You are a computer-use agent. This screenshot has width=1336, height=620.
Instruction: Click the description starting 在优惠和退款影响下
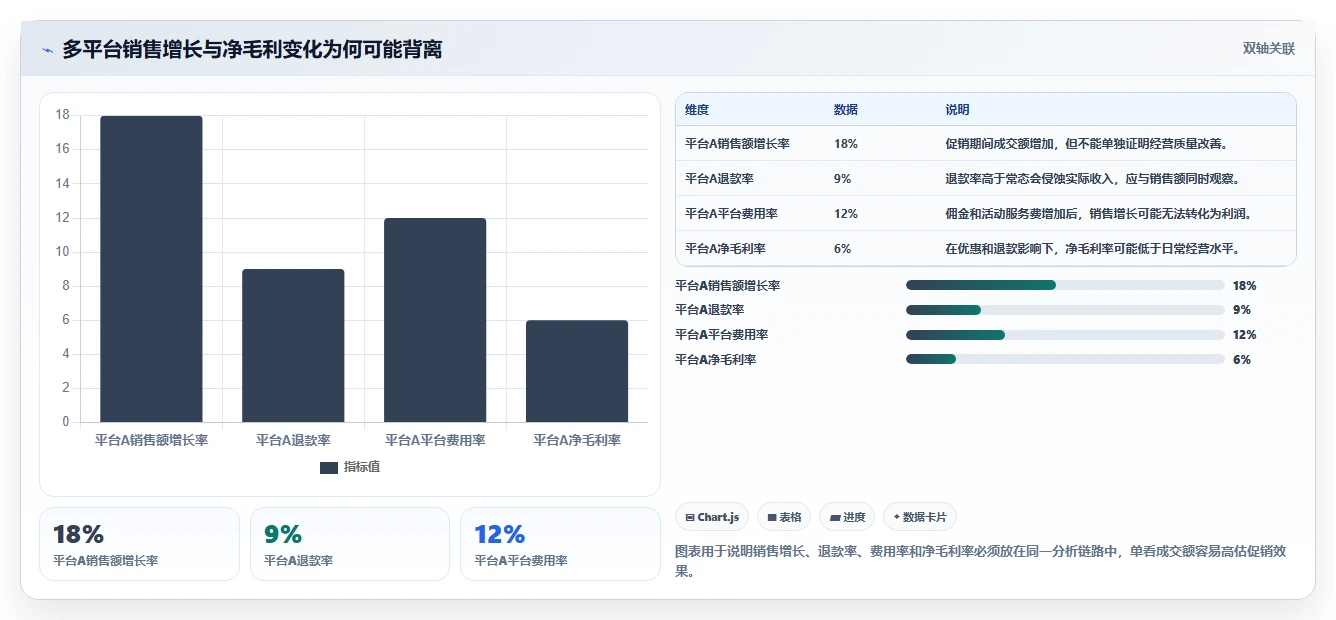pos(1092,249)
